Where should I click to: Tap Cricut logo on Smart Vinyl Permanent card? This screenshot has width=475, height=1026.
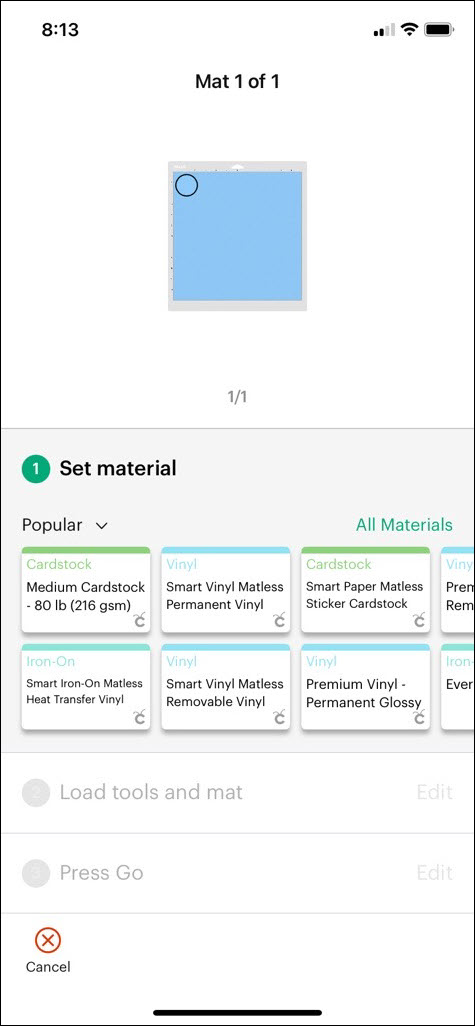tap(279, 620)
